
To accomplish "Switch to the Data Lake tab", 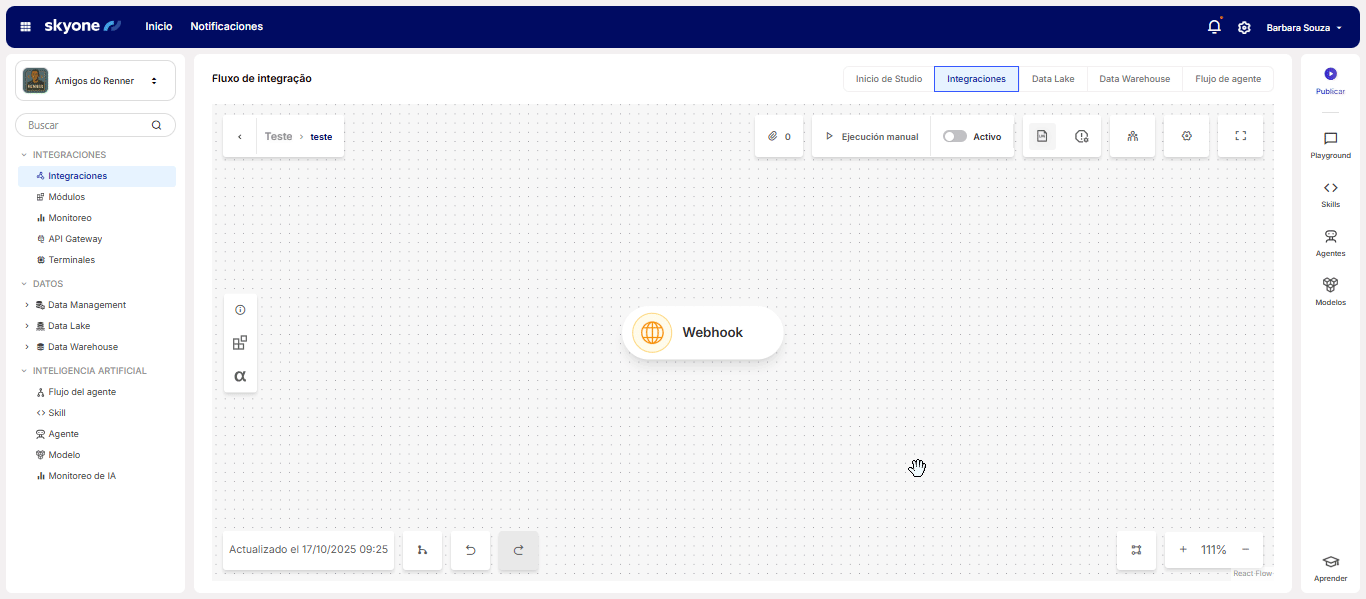I will pyautogui.click(x=1052, y=79).
